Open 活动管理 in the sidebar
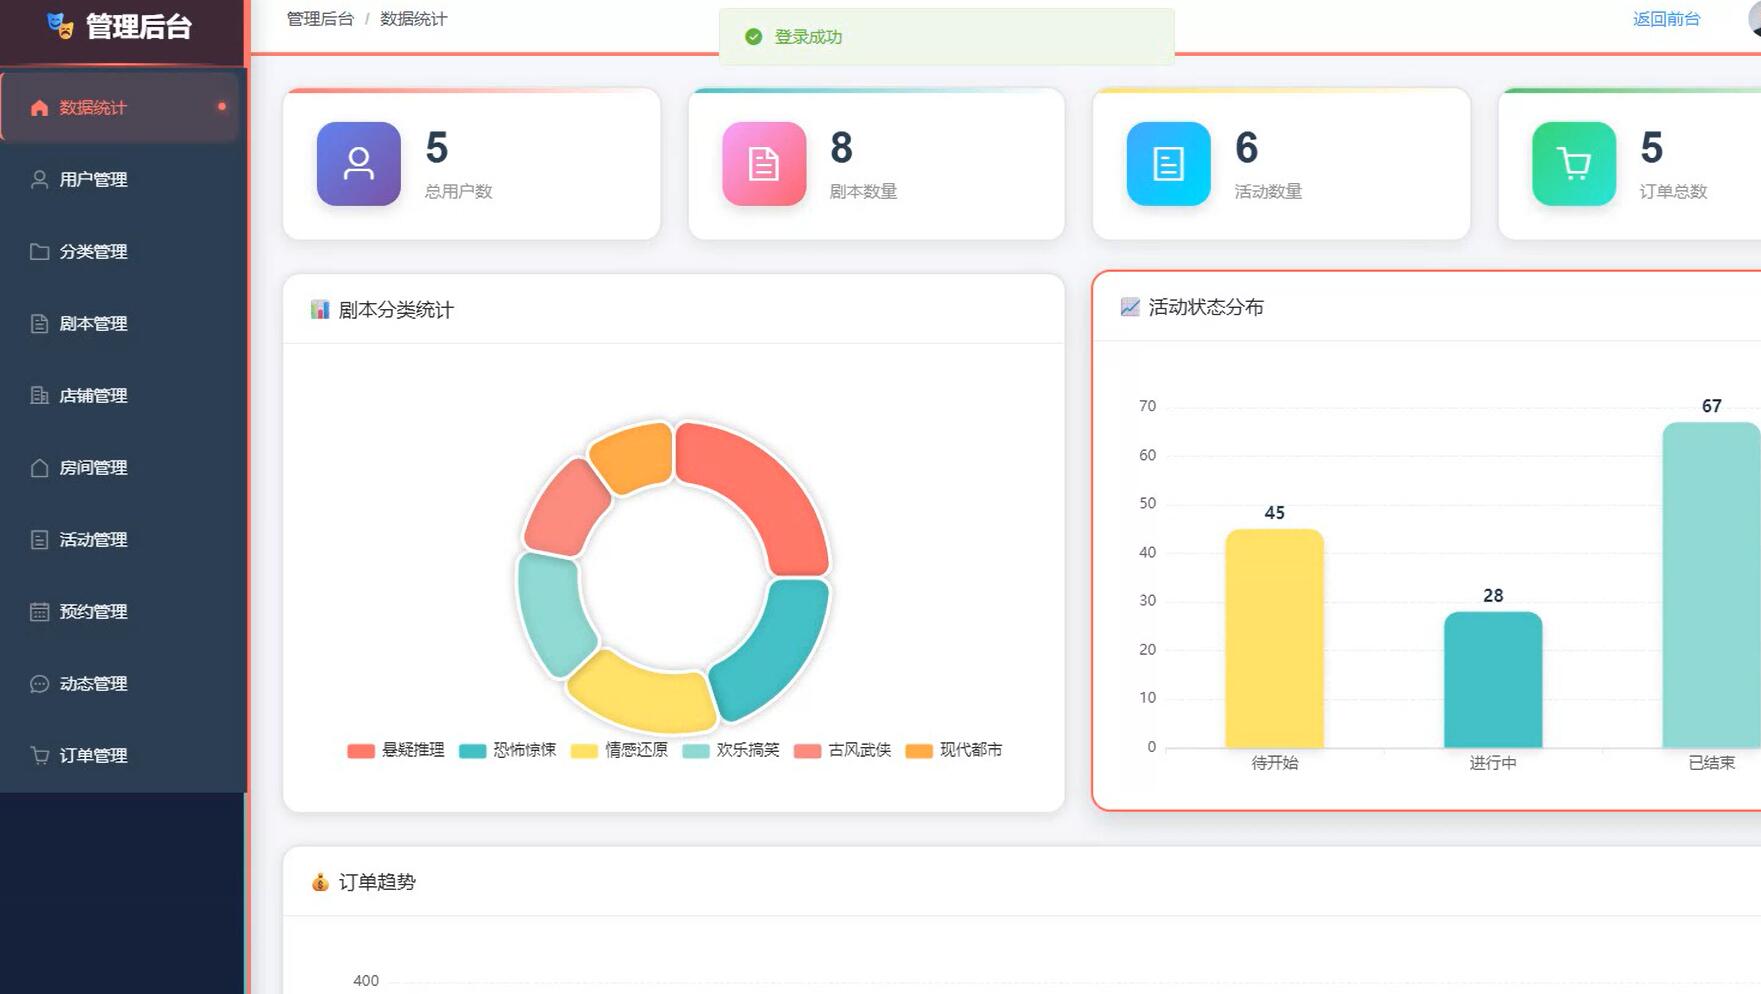Screen dimensions: 1761x994 point(120,540)
